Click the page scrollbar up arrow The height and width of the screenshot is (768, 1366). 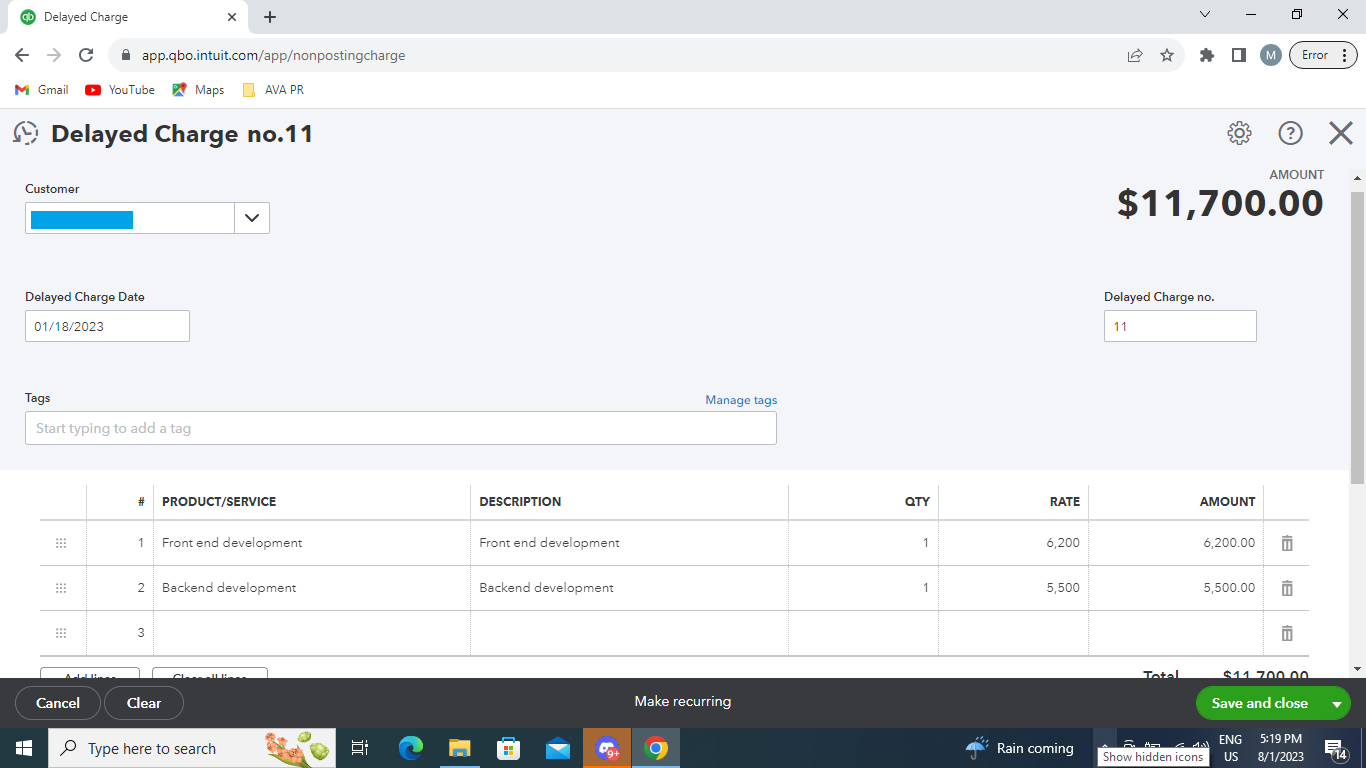pyautogui.click(x=1357, y=178)
